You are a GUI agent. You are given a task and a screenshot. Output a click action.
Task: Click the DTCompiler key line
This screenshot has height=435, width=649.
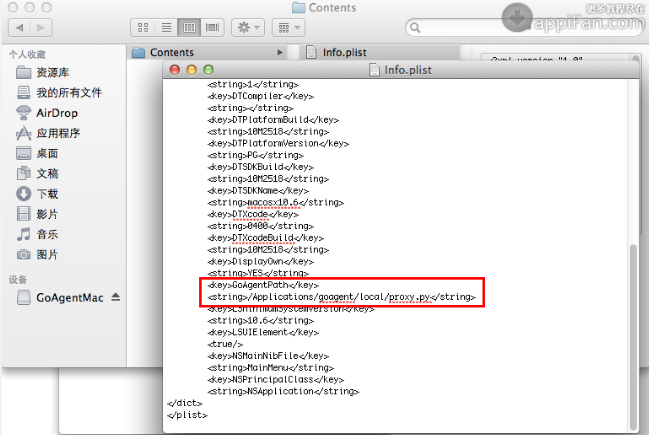point(260,96)
